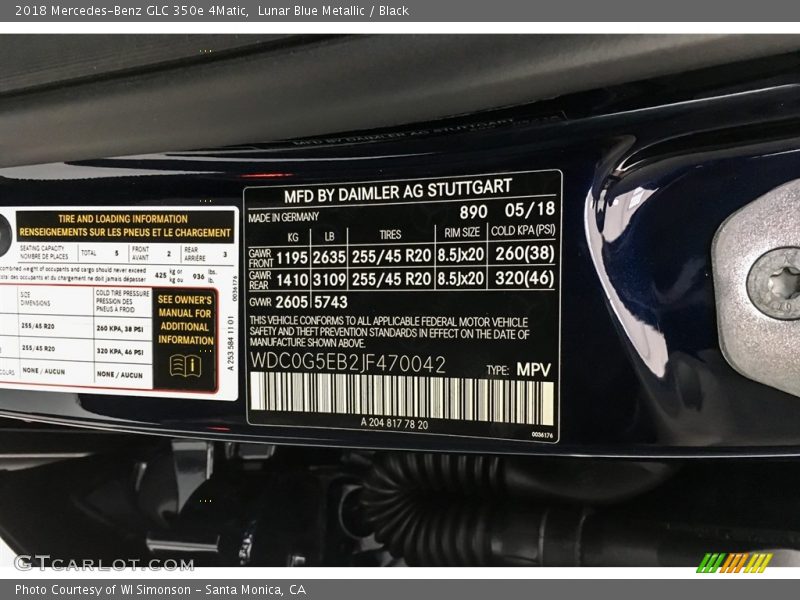This screenshot has width=800, height=600.
Task: Click the seating capacity total value 5
Action: coord(116,253)
